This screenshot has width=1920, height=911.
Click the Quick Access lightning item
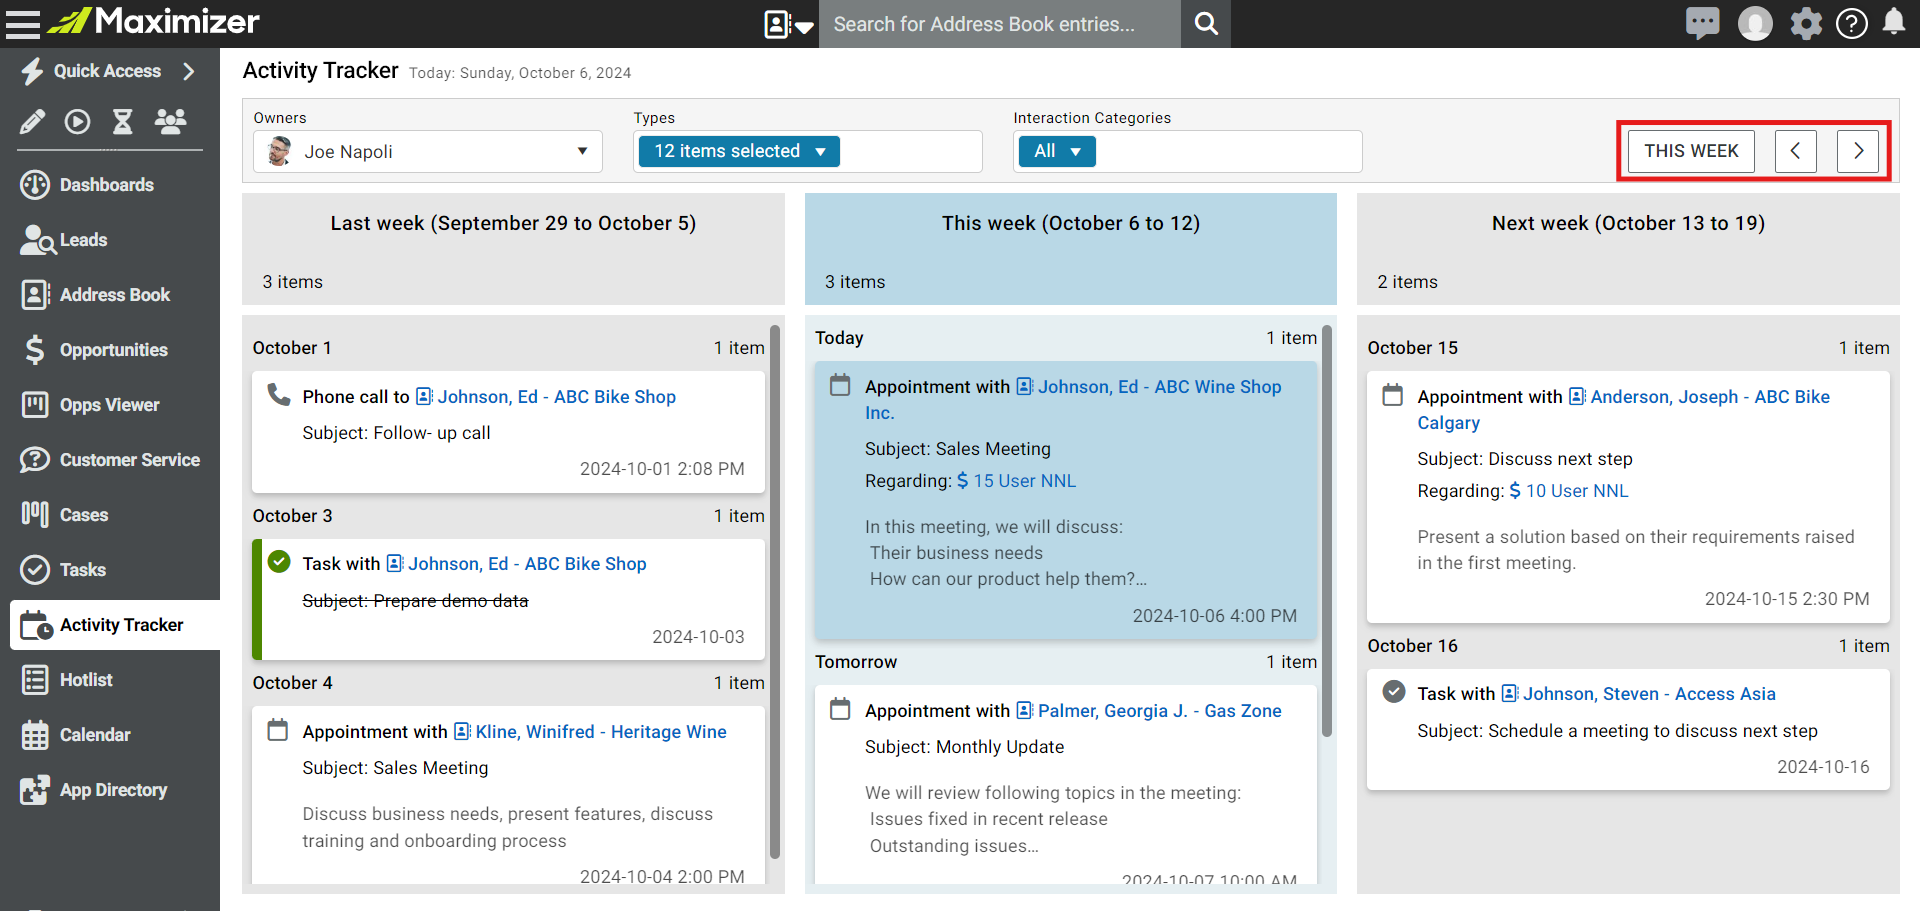(92, 71)
